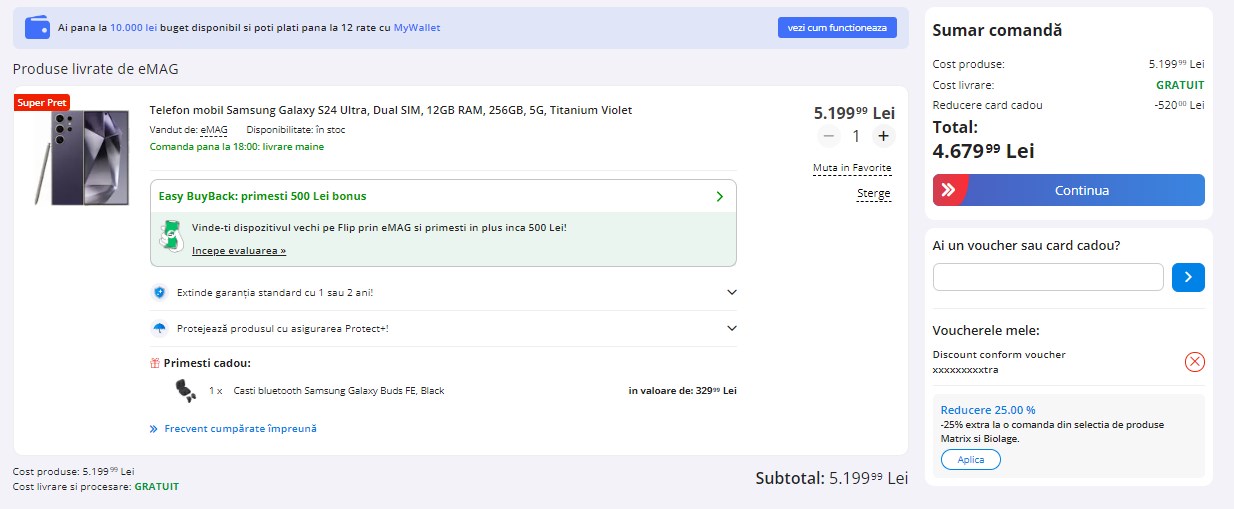Click the 'vezi cum functioneaza' button
Screen dimensions: 1234x509
click(x=837, y=28)
